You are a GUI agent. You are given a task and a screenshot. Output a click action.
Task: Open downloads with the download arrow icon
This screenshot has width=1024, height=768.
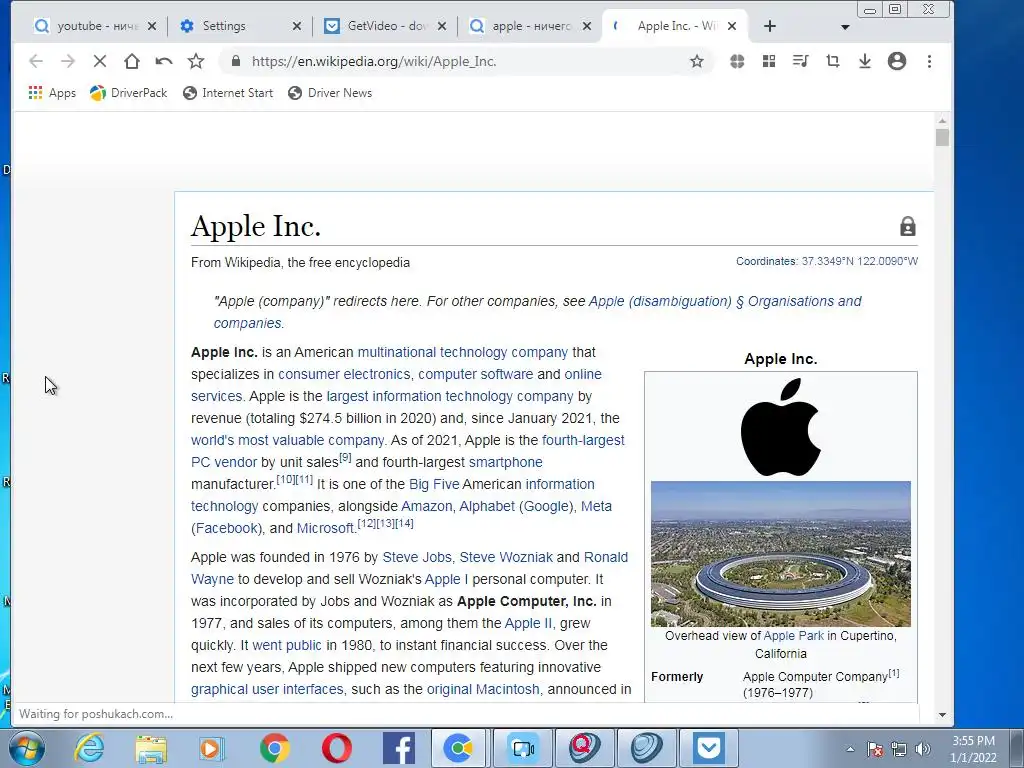click(865, 61)
